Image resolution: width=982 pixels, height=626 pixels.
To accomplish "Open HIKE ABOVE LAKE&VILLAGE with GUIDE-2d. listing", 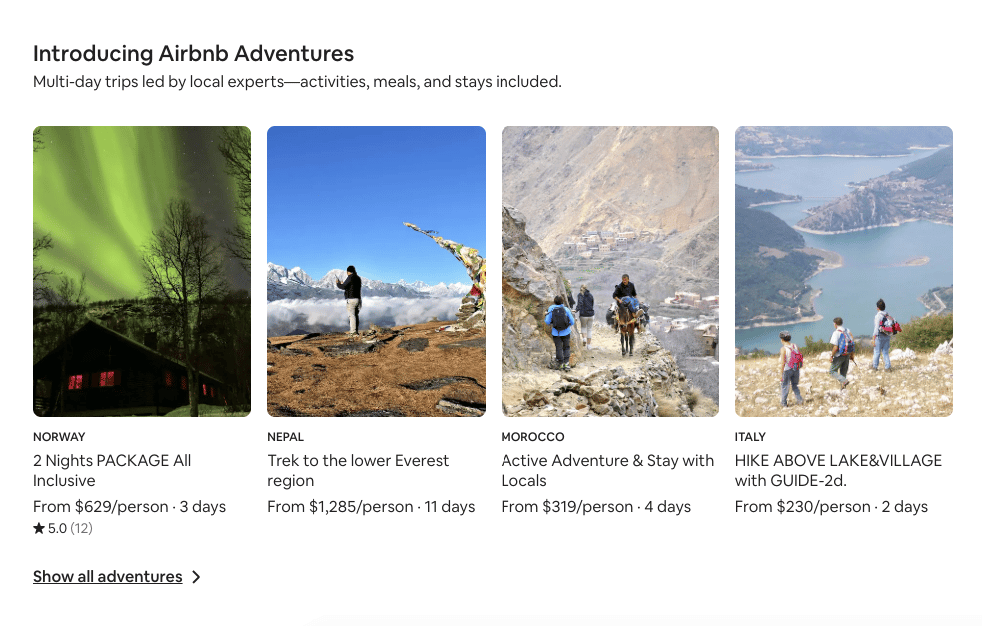I will 838,470.
